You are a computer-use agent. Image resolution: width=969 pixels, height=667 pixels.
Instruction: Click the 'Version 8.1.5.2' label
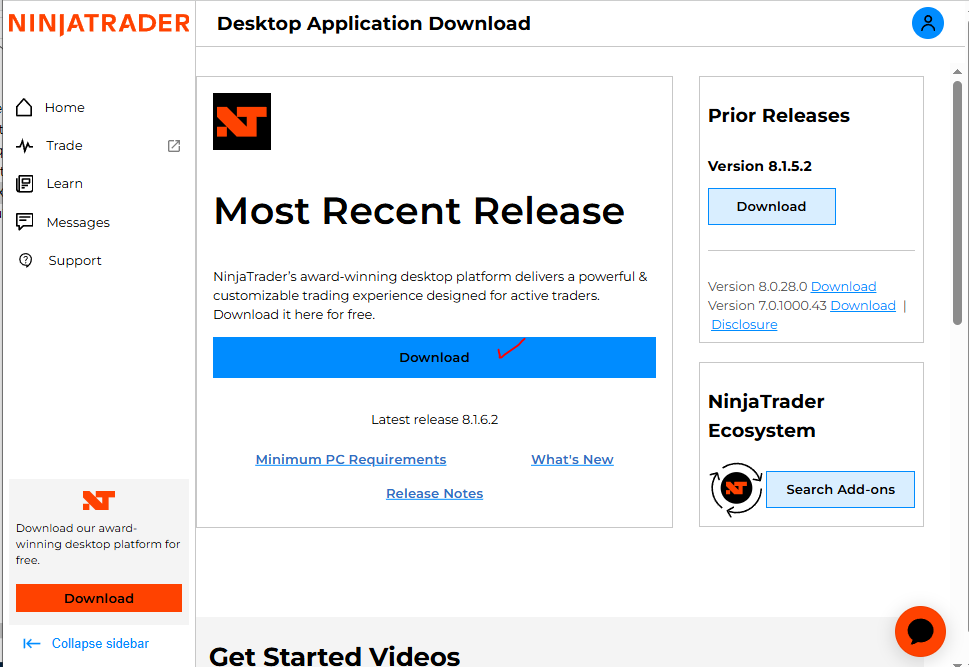(x=760, y=166)
